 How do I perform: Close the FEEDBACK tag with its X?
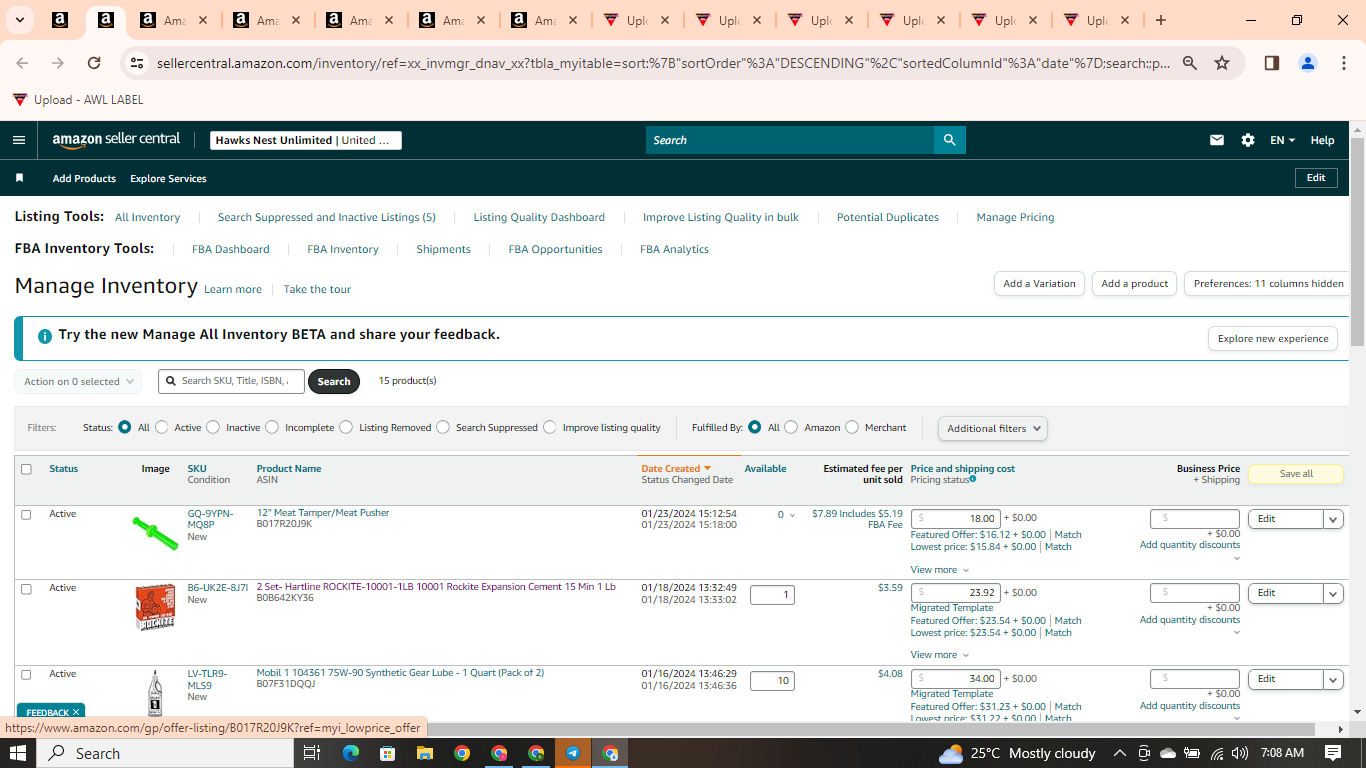(76, 712)
